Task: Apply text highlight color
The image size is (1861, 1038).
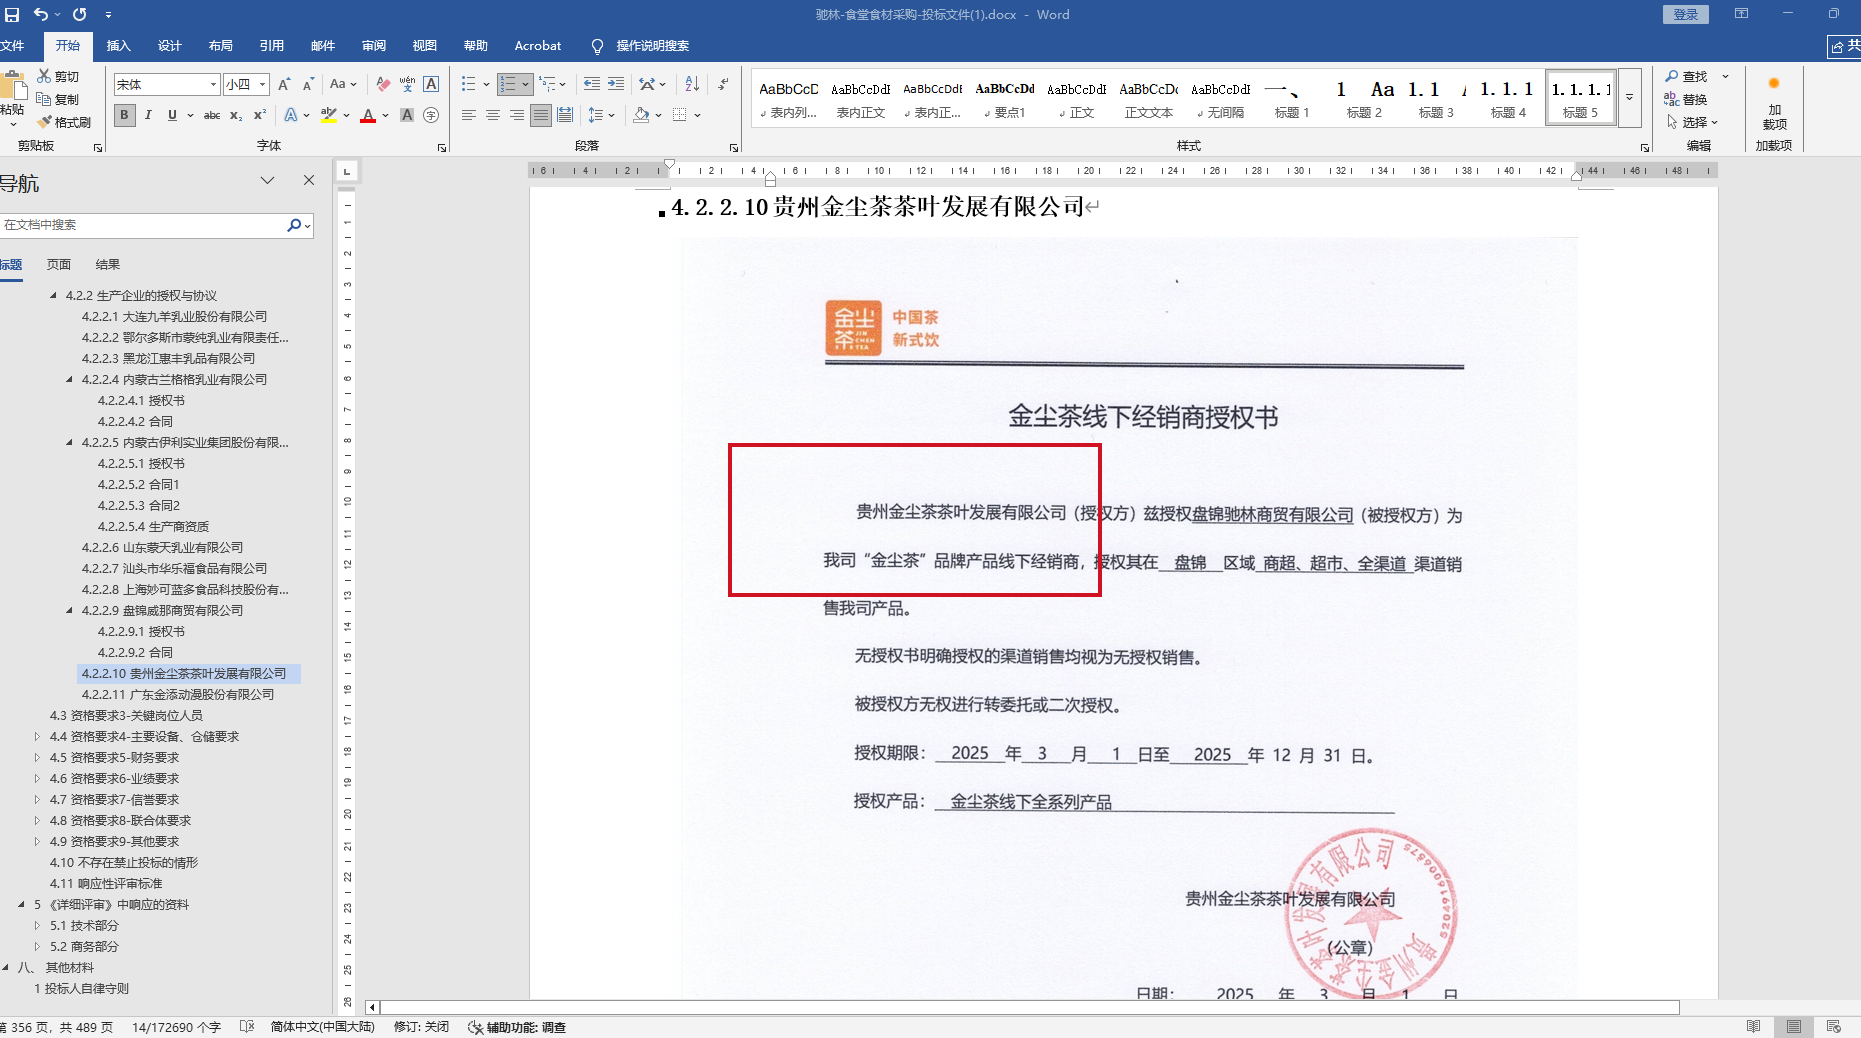Action: [x=329, y=115]
